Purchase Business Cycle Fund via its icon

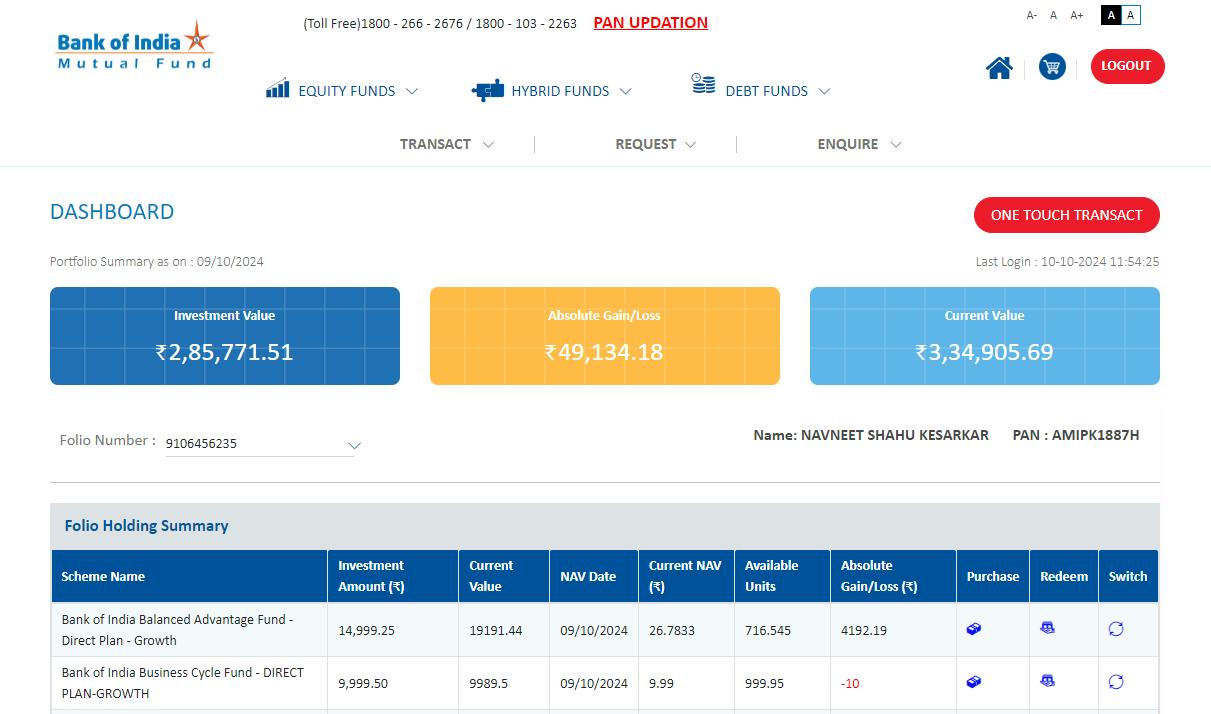pyautogui.click(x=974, y=682)
